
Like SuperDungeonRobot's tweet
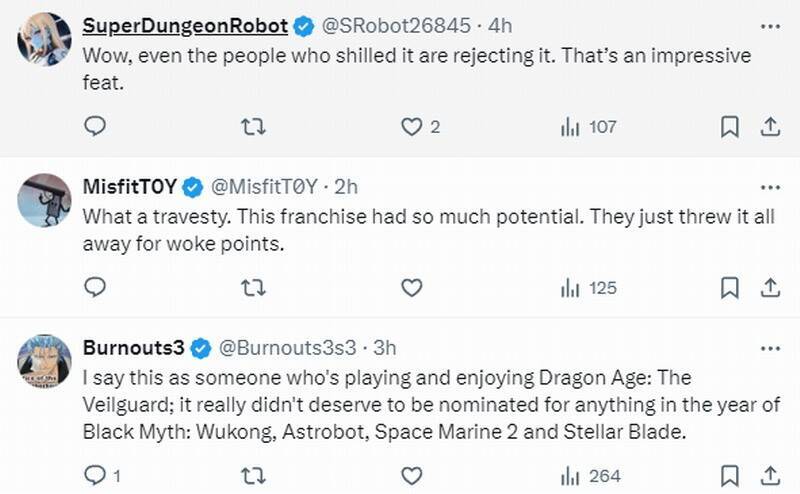click(411, 127)
